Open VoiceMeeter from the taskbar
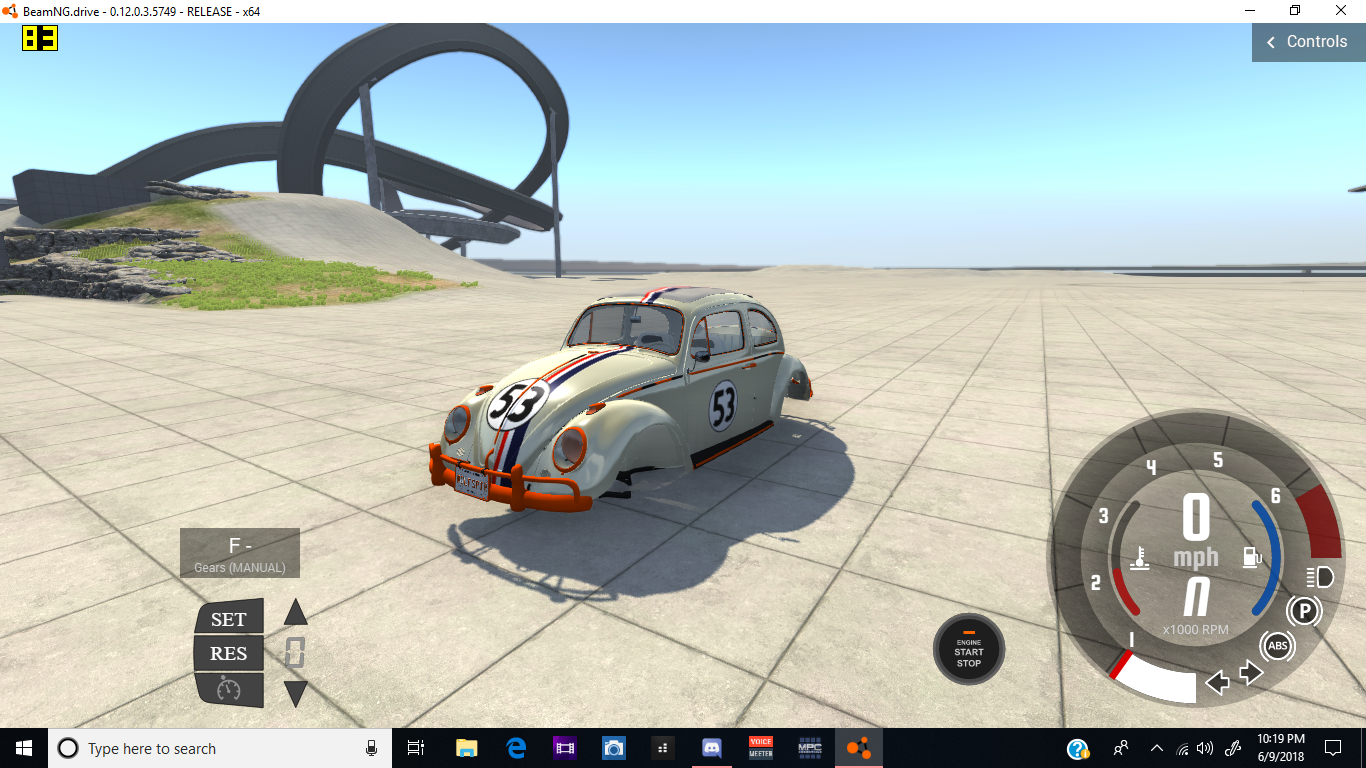This screenshot has width=1366, height=768. coord(761,748)
